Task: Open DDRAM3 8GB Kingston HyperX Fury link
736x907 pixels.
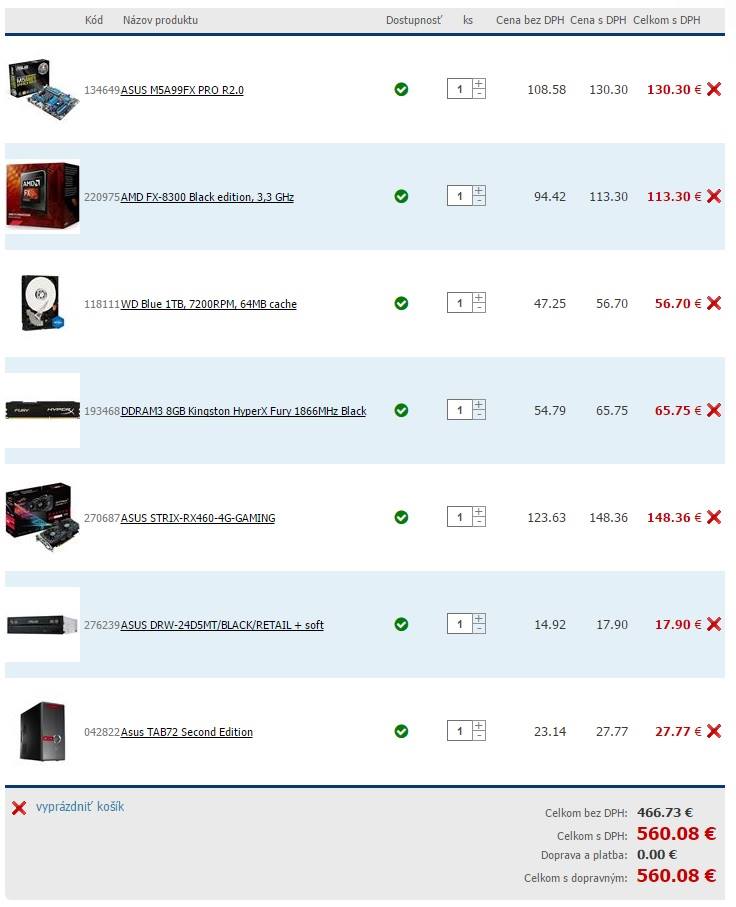Action: (x=243, y=411)
